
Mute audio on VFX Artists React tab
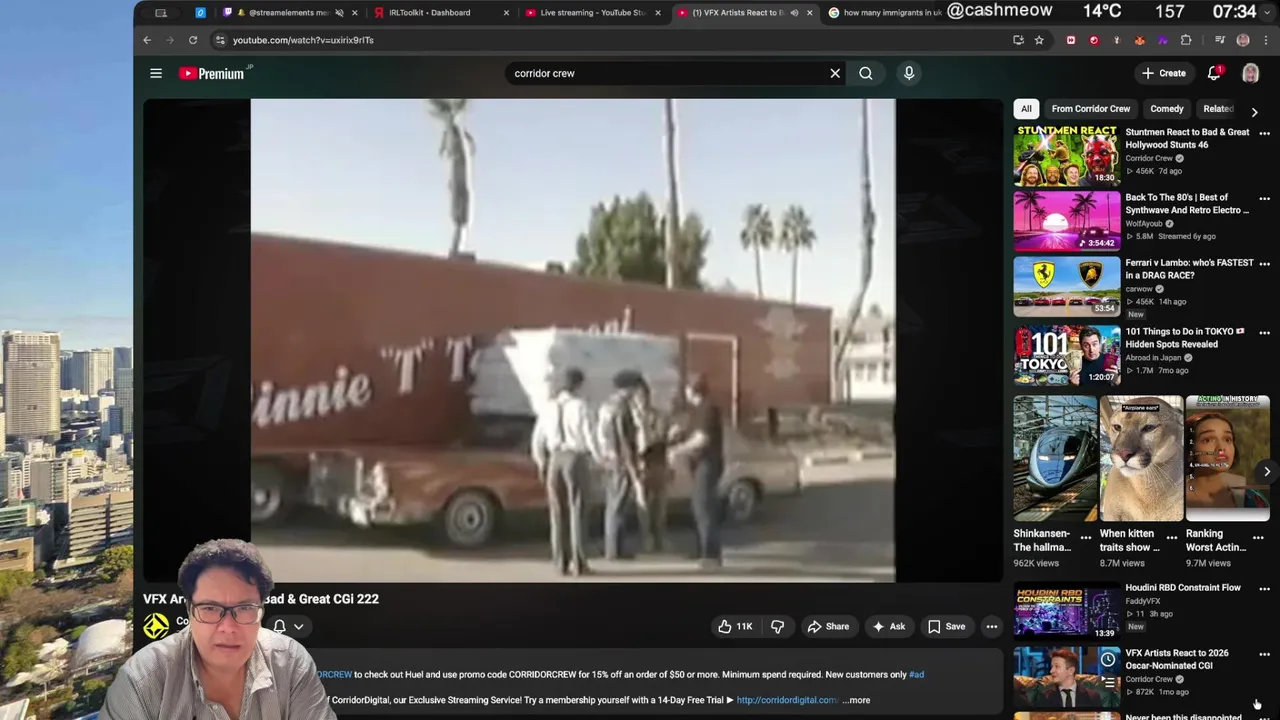click(x=794, y=13)
